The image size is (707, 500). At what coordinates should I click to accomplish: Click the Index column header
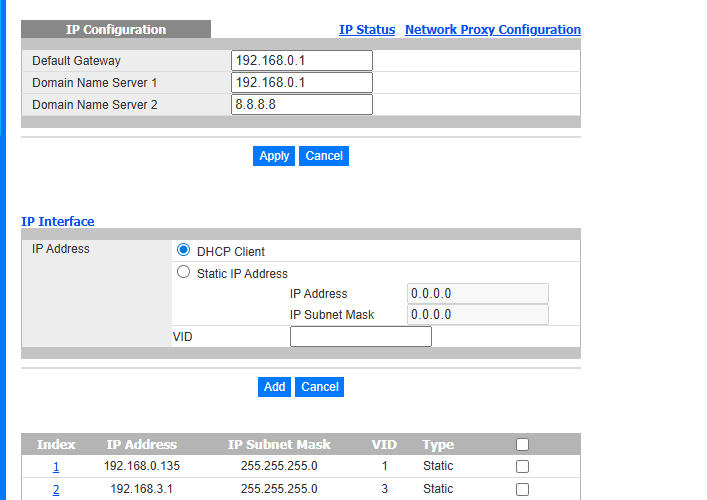[56, 445]
